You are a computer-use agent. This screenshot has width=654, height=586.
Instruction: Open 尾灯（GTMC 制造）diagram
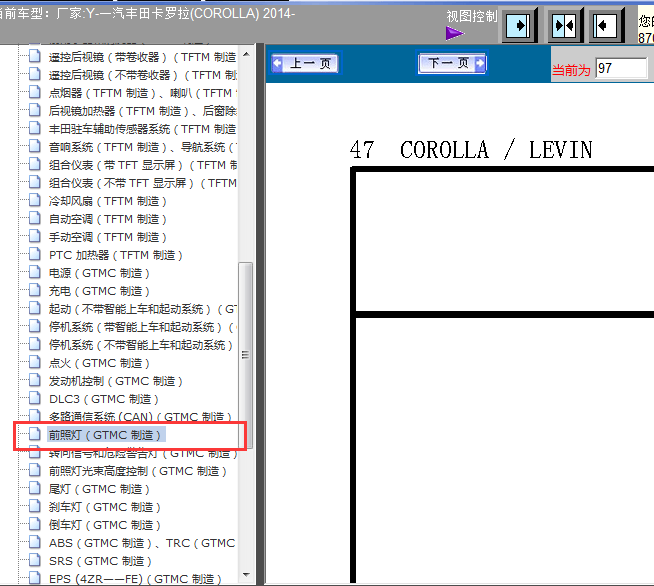tap(99, 489)
